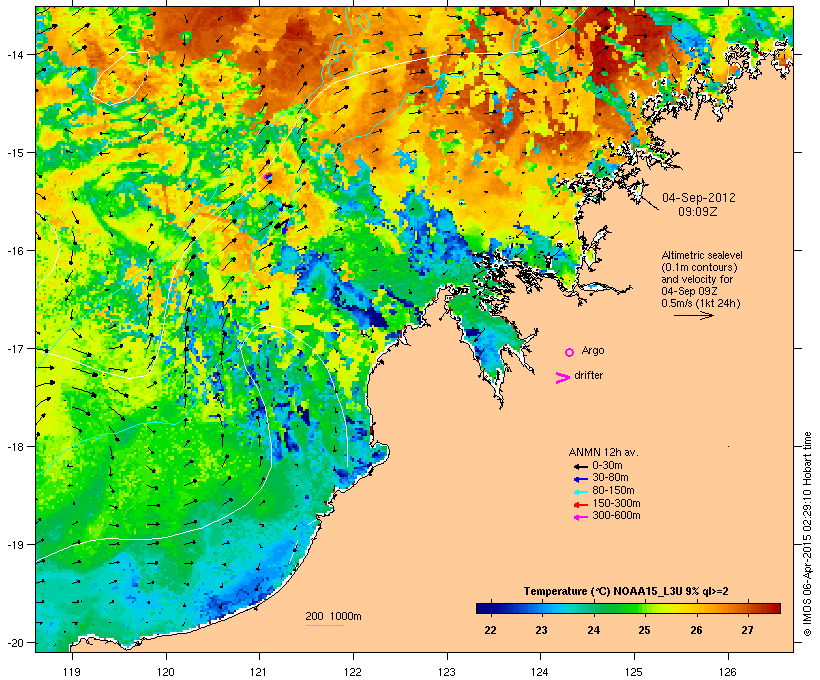The width and height of the screenshot is (820, 680).
Task: Click the magenta Argo circle legend marker
Action: (x=570, y=352)
